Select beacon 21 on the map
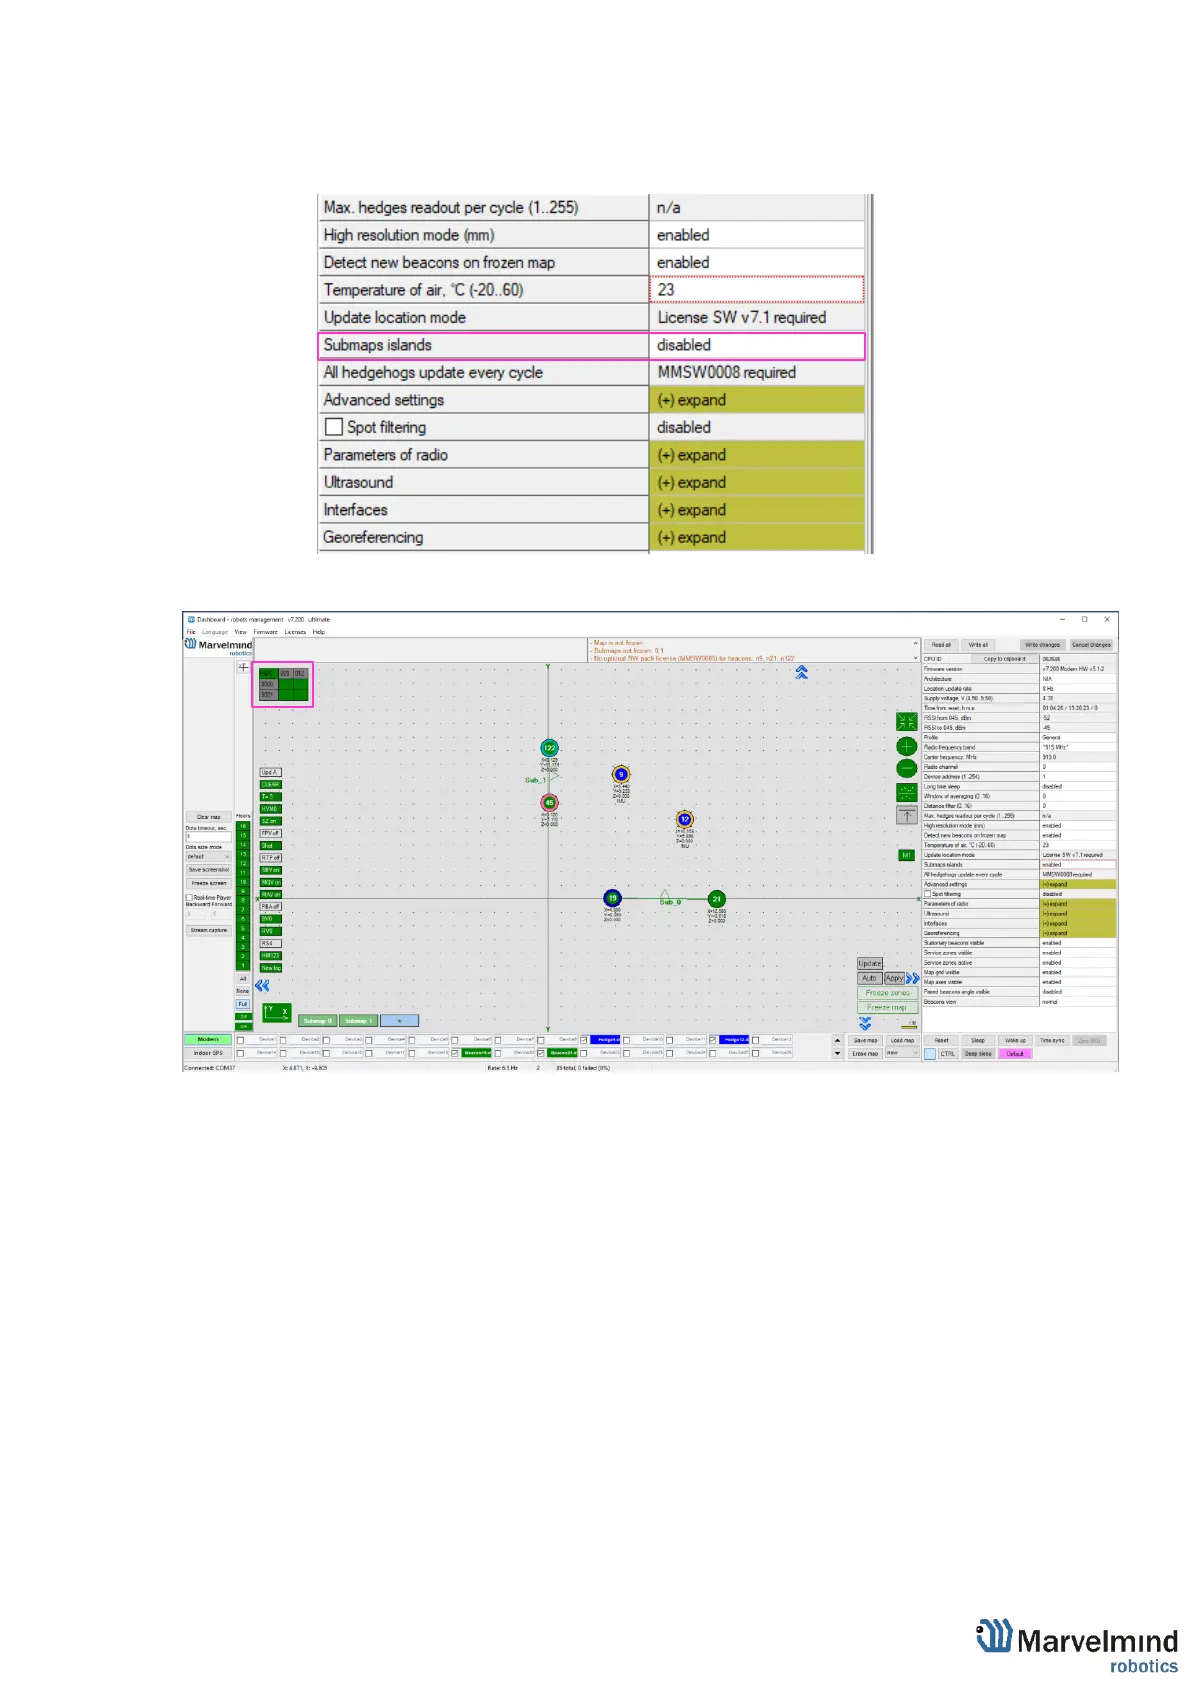Viewport: 1191px width, 1684px height. [x=716, y=899]
